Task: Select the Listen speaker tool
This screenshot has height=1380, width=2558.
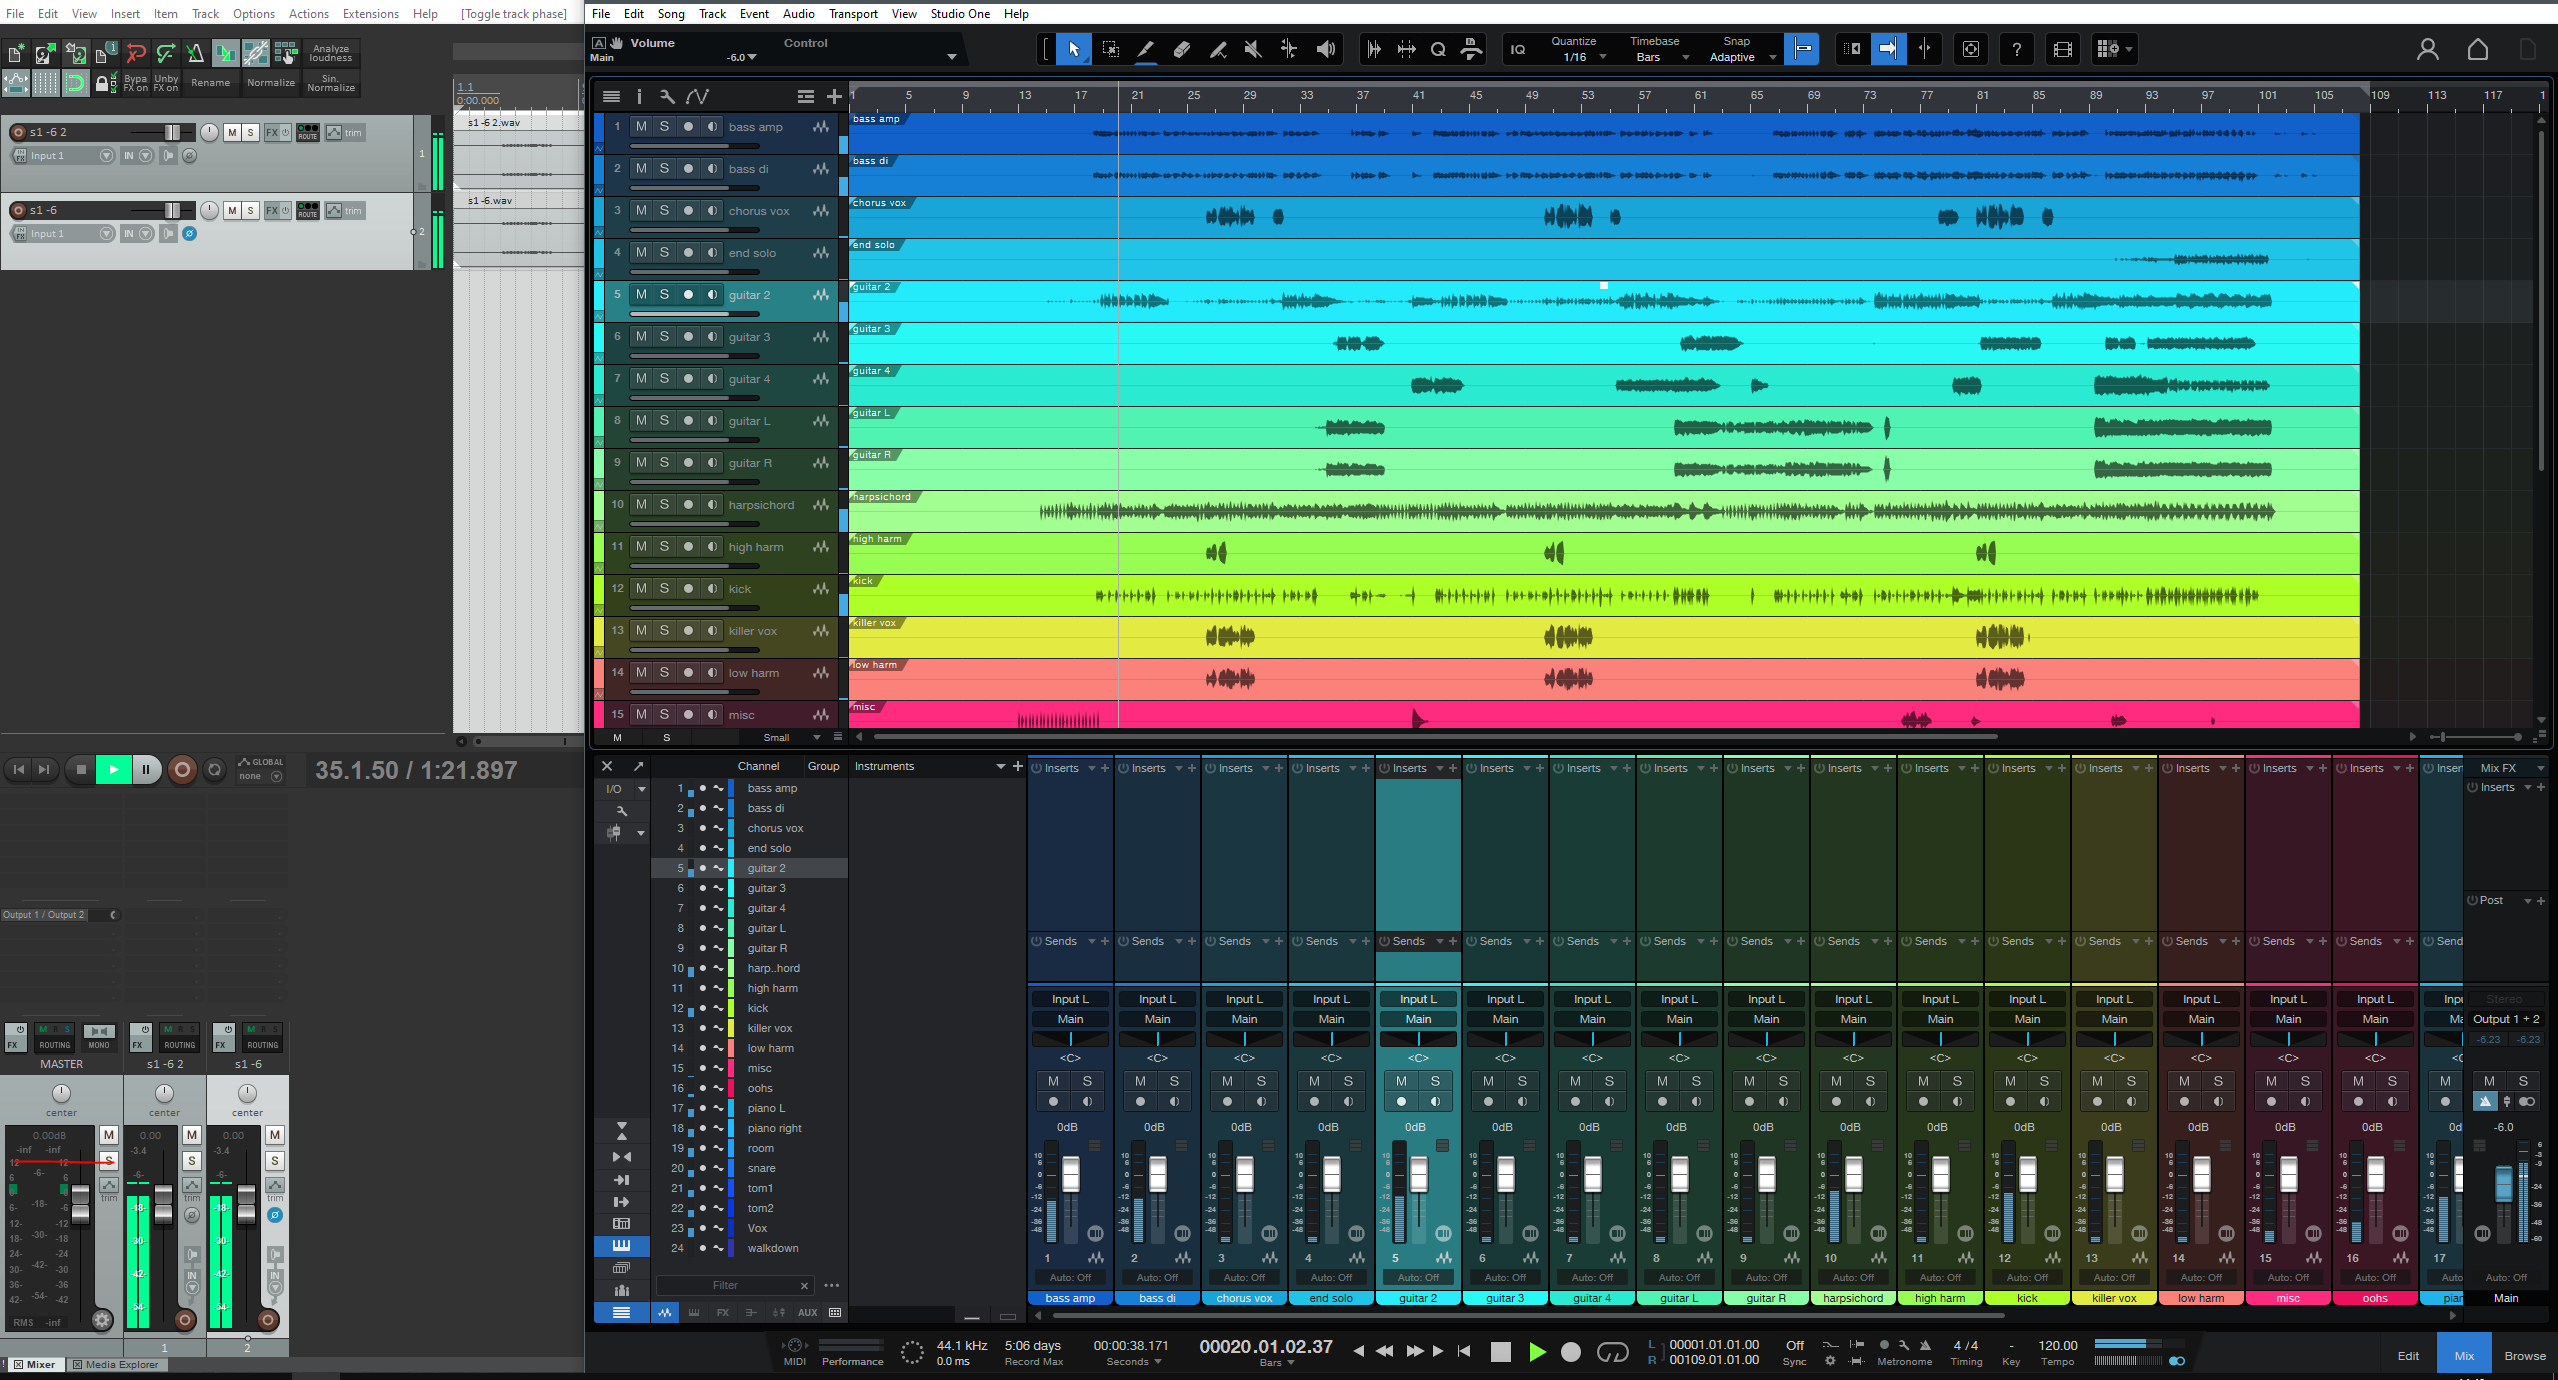Action: [1326, 49]
